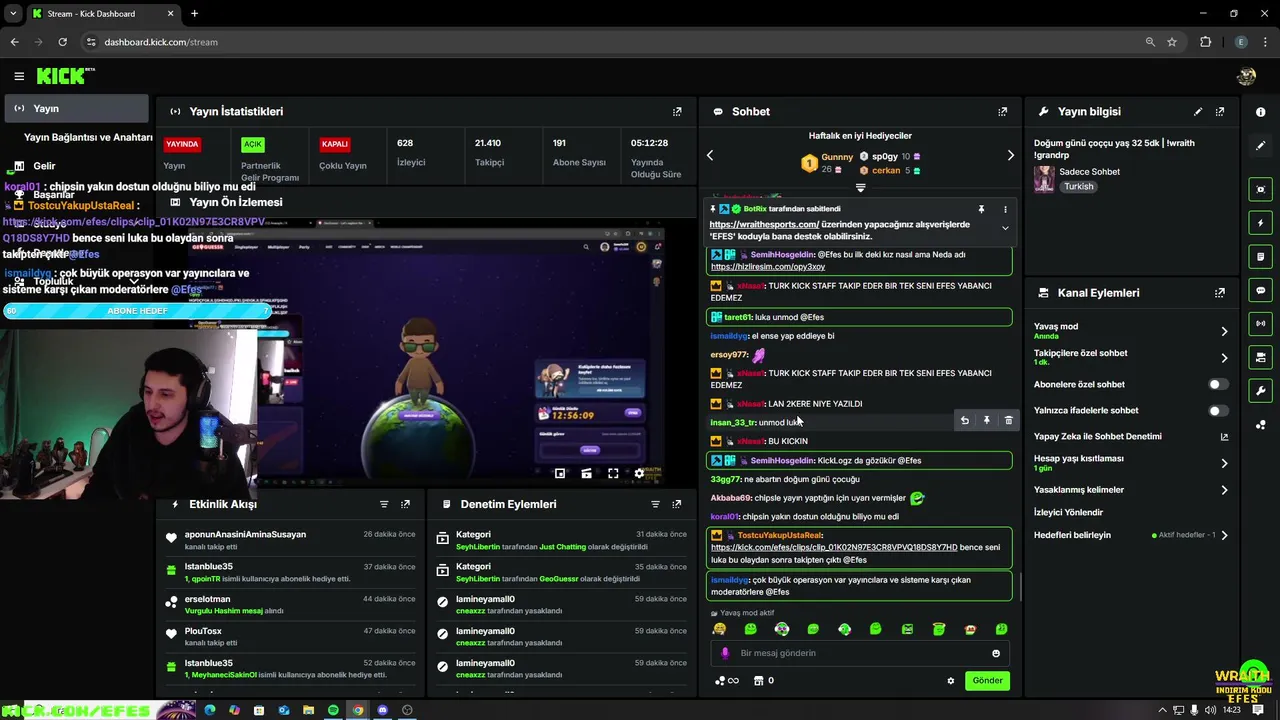Open Discord from the taskbar

[x=382, y=710]
